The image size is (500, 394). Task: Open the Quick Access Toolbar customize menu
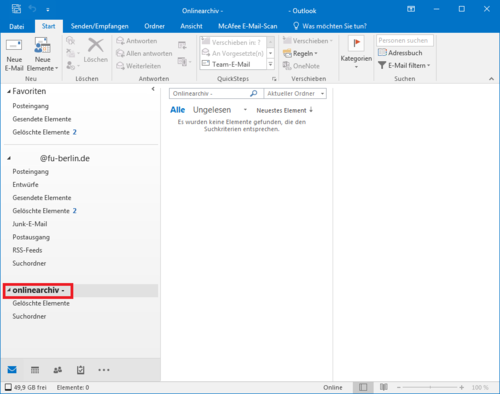click(48, 10)
